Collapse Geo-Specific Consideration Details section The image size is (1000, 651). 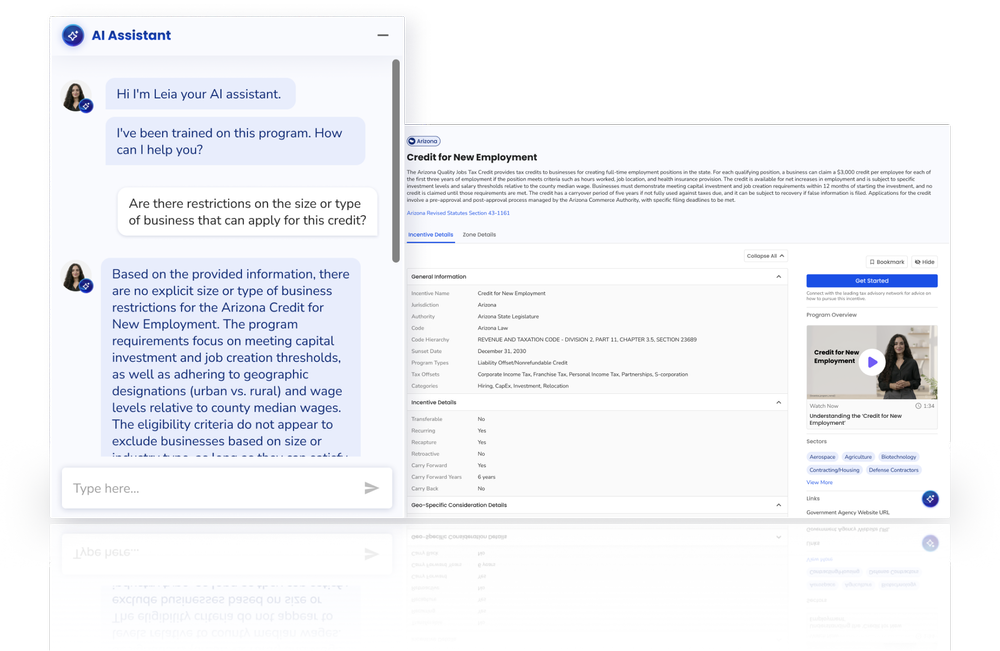tap(778, 505)
